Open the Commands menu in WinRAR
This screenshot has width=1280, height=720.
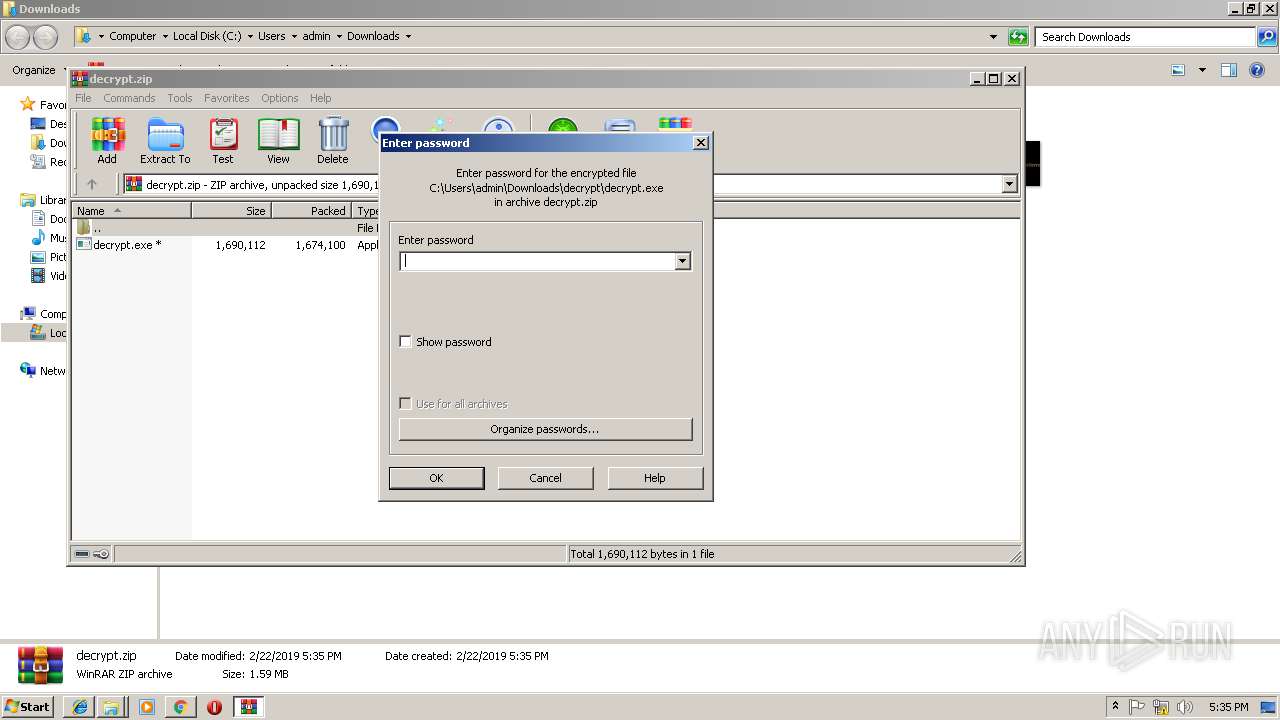coord(129,98)
